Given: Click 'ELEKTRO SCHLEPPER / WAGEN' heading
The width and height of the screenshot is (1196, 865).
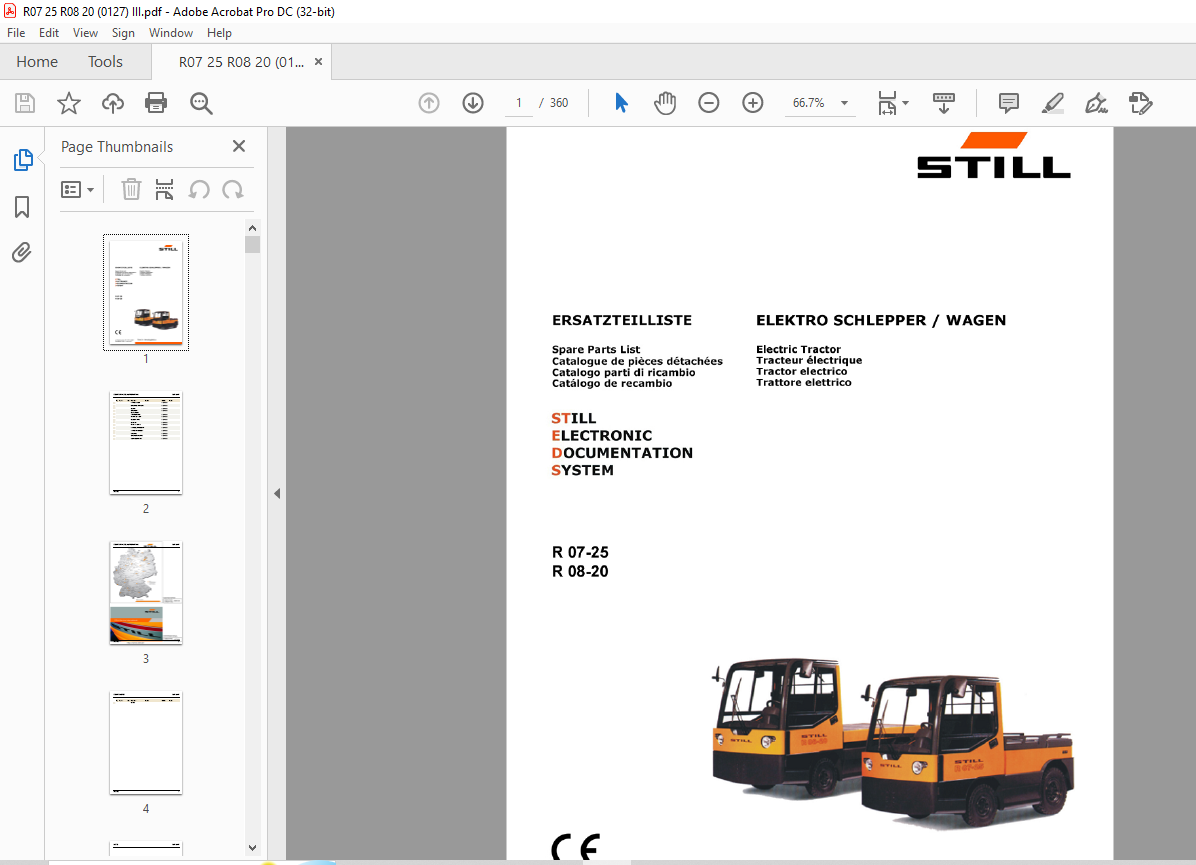Looking at the screenshot, I should (881, 320).
